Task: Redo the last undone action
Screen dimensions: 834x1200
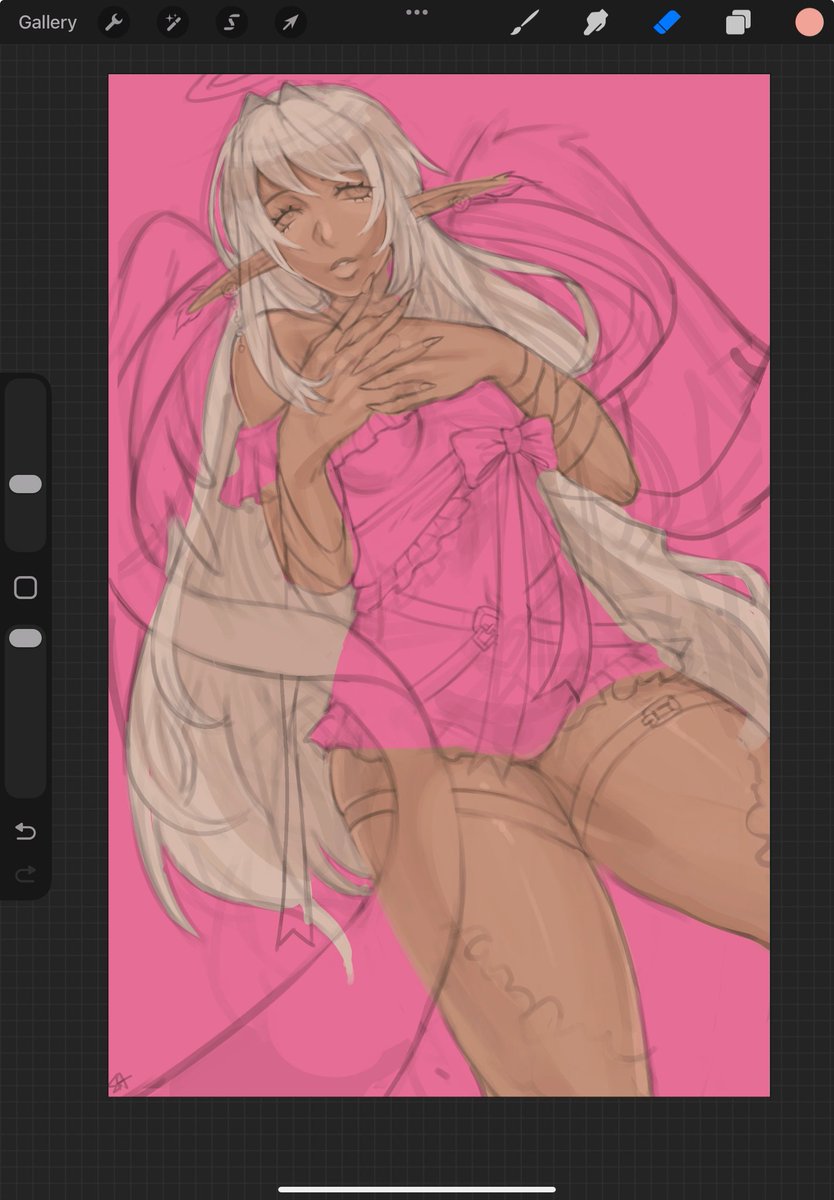Action: coord(25,875)
